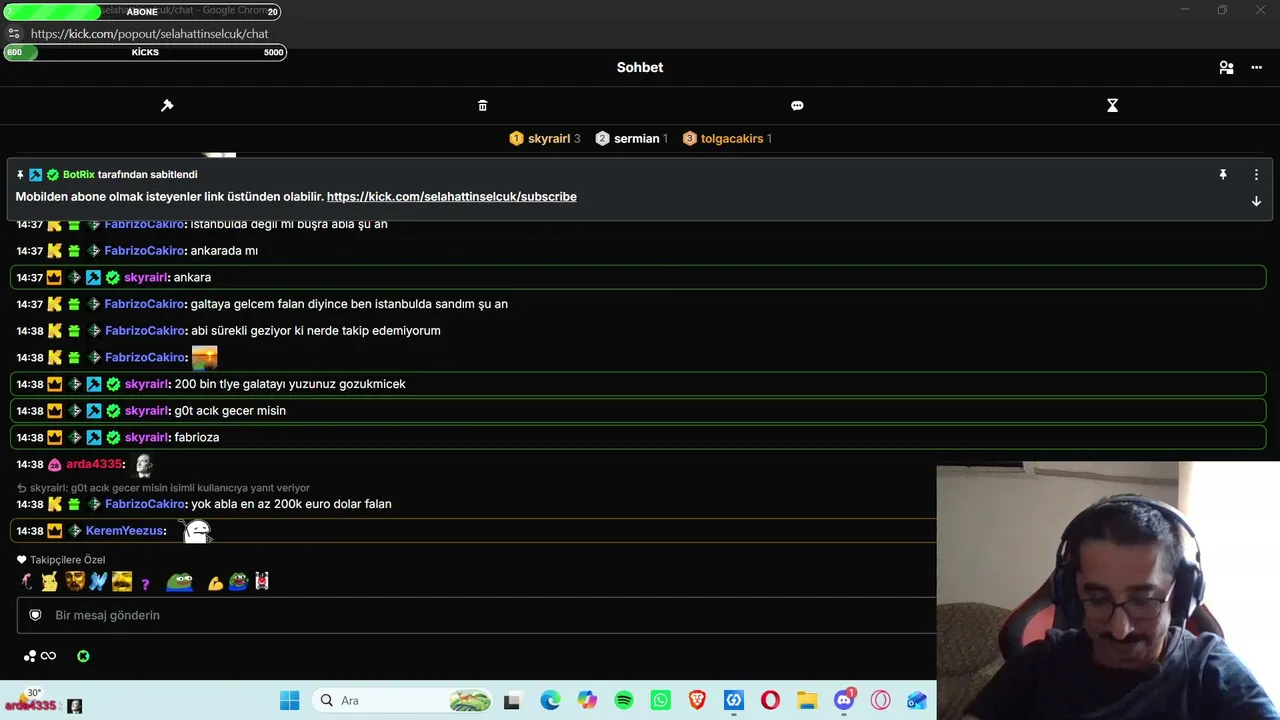Viewport: 1280px width, 720px height.
Task: Click the browser site info icon
Action: point(14,33)
